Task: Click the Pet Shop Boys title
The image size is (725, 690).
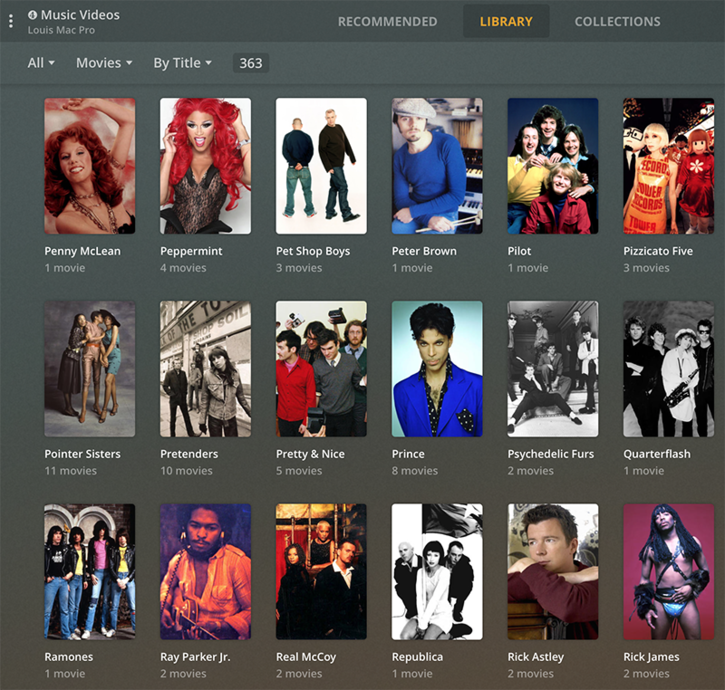Action: [313, 252]
